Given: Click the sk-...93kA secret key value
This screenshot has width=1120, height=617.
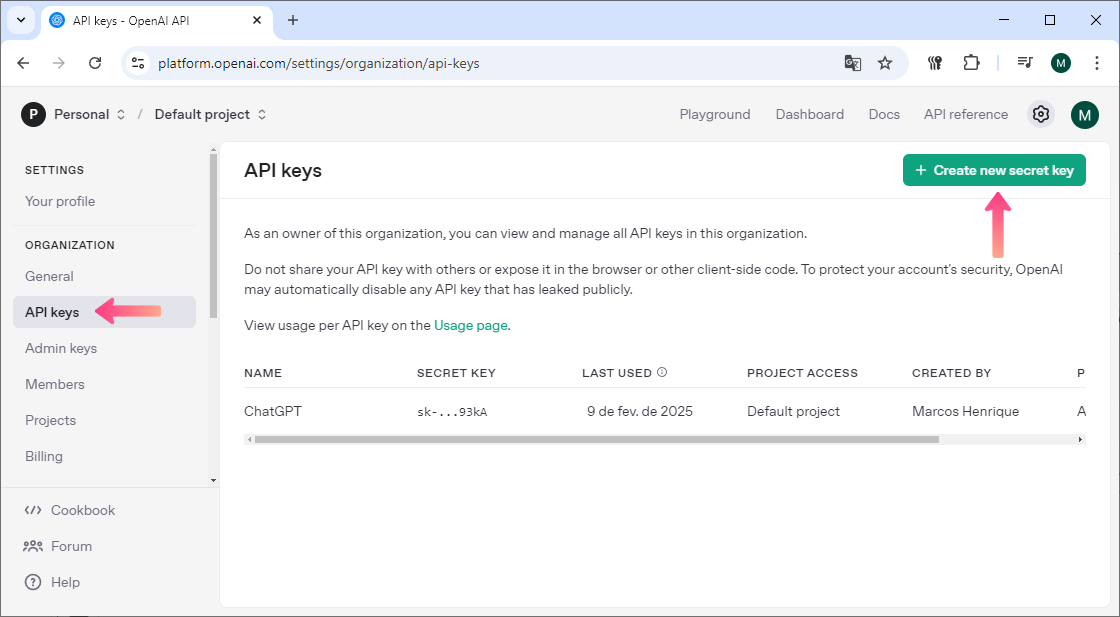Looking at the screenshot, I should click(452, 412).
